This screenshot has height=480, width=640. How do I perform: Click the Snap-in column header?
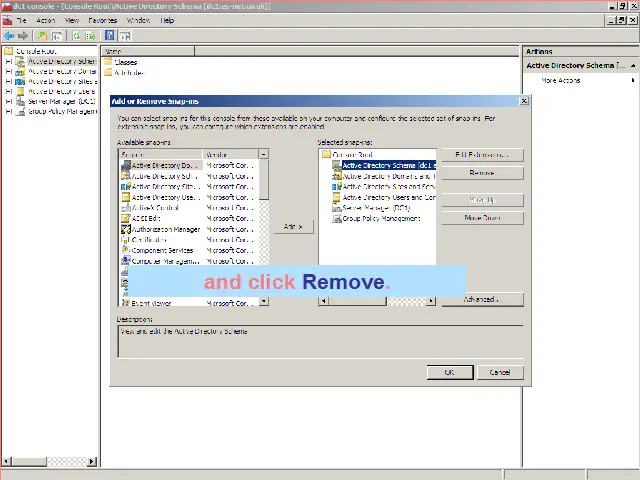161,154
